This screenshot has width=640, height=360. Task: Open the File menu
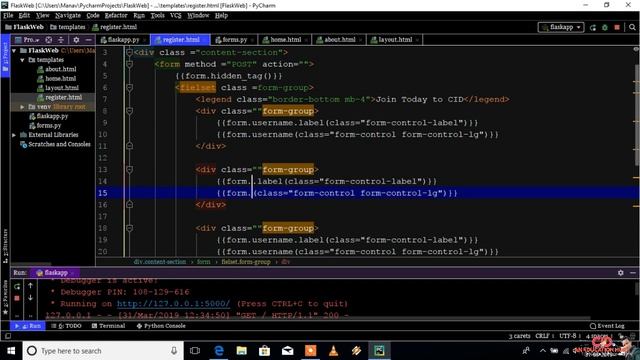pyautogui.click(x=8, y=16)
